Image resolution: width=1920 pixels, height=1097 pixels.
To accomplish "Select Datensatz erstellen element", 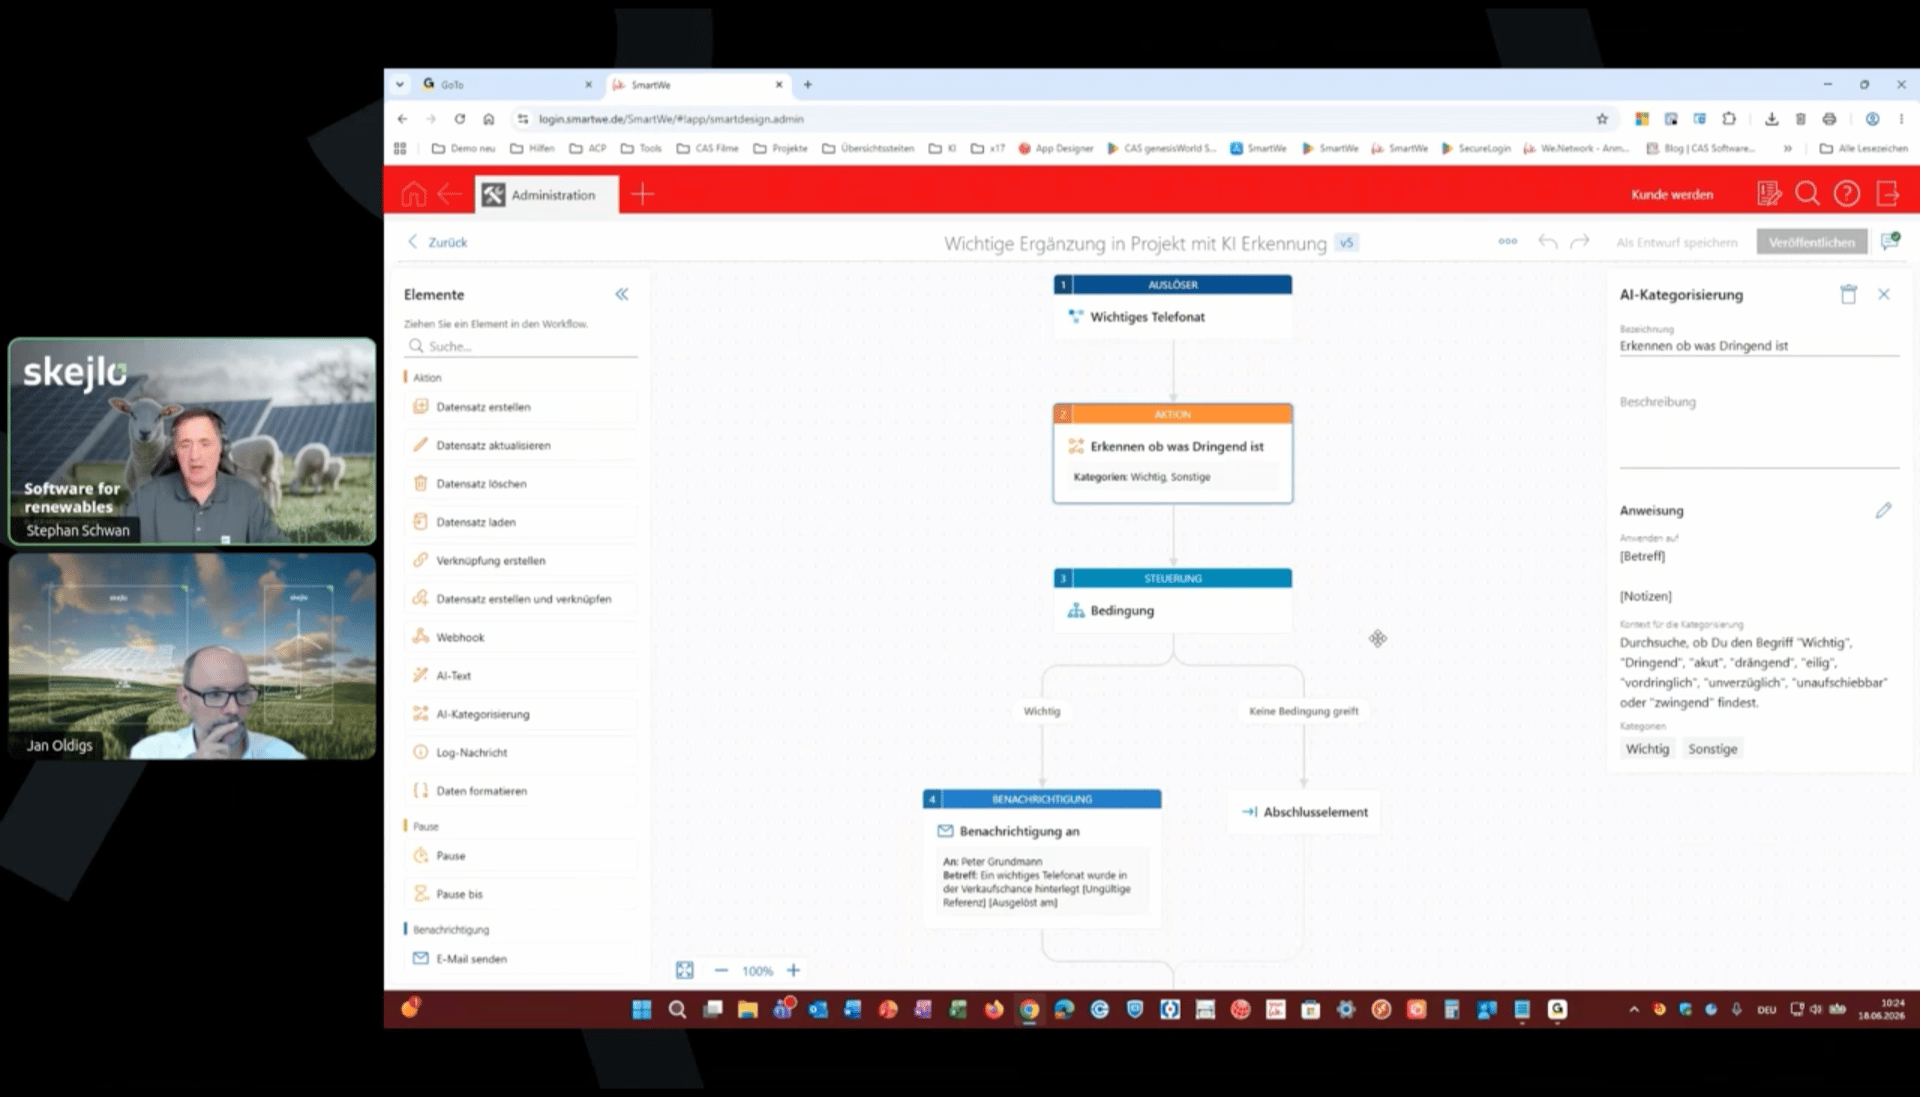I will point(521,407).
